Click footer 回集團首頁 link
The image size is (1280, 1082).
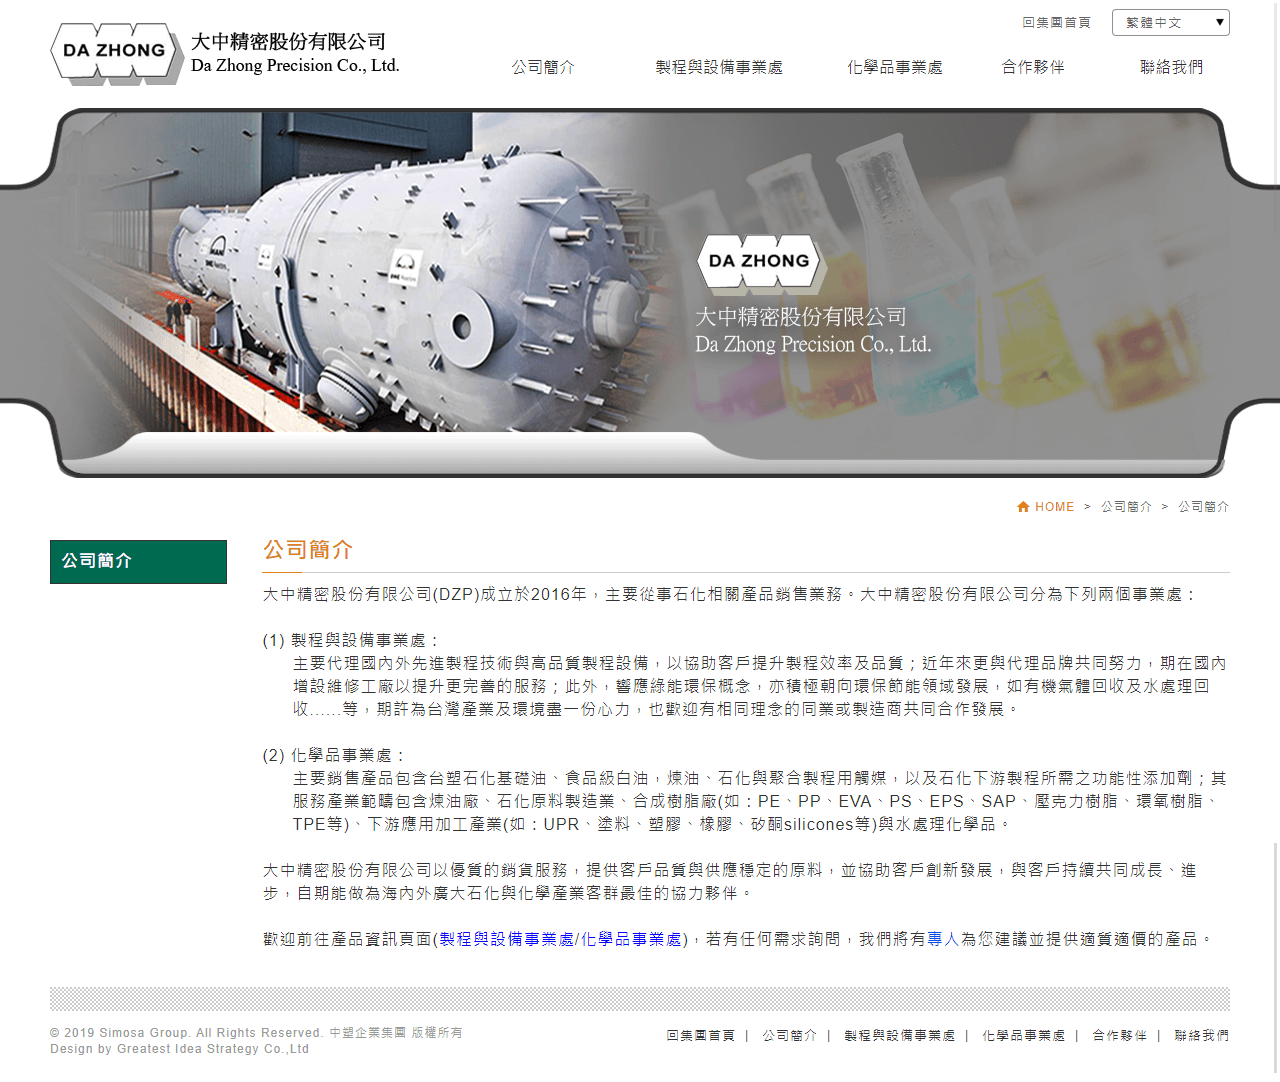click(700, 1035)
